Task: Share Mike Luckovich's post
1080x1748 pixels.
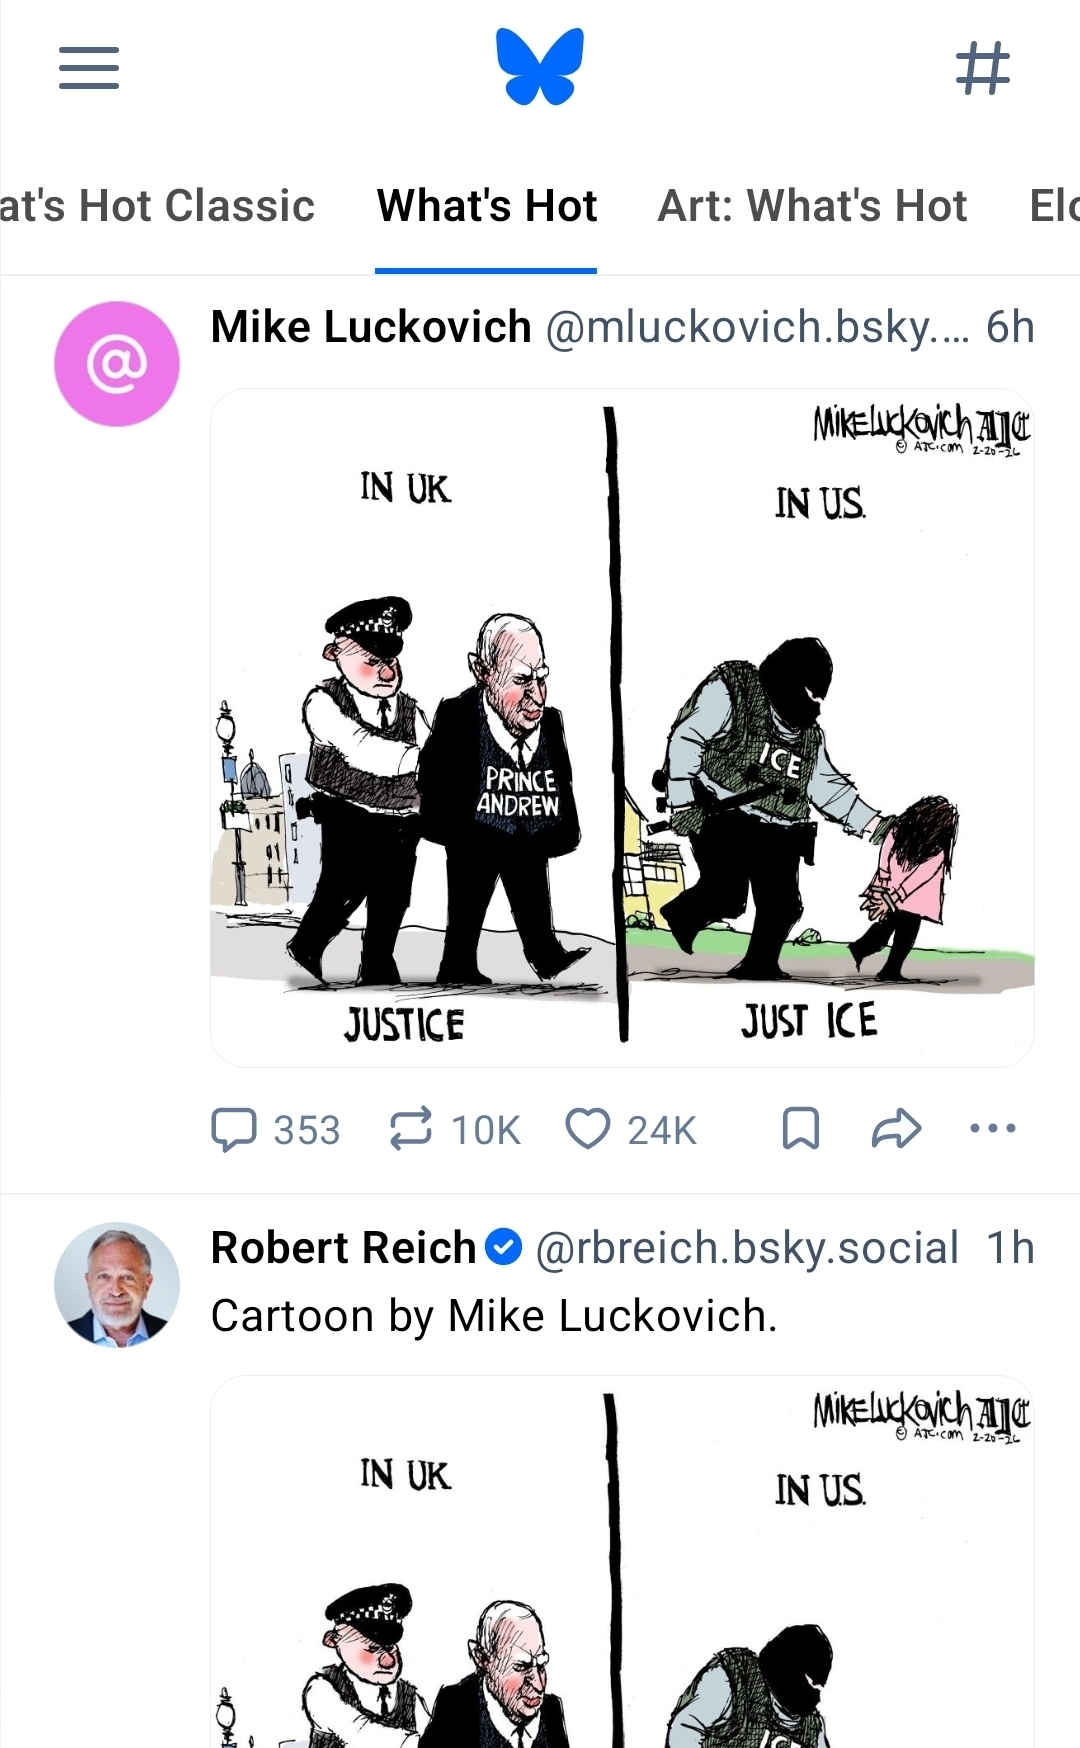Action: tap(896, 1129)
